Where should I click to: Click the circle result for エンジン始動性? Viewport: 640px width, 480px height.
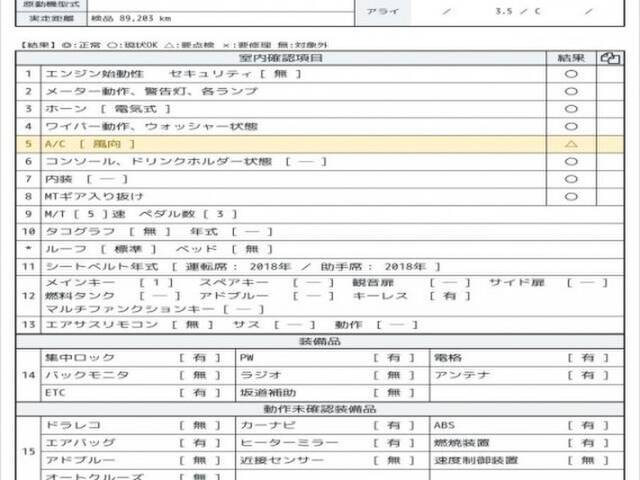click(571, 74)
